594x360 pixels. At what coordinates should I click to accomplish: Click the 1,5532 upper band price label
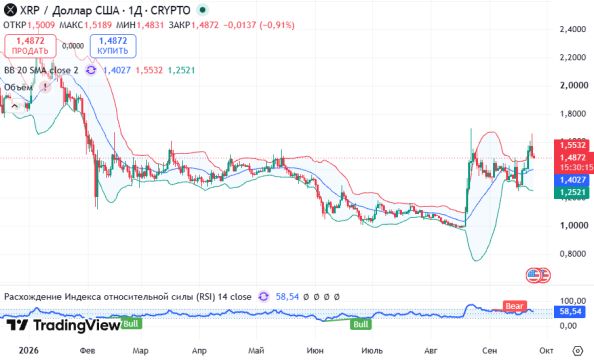point(572,145)
